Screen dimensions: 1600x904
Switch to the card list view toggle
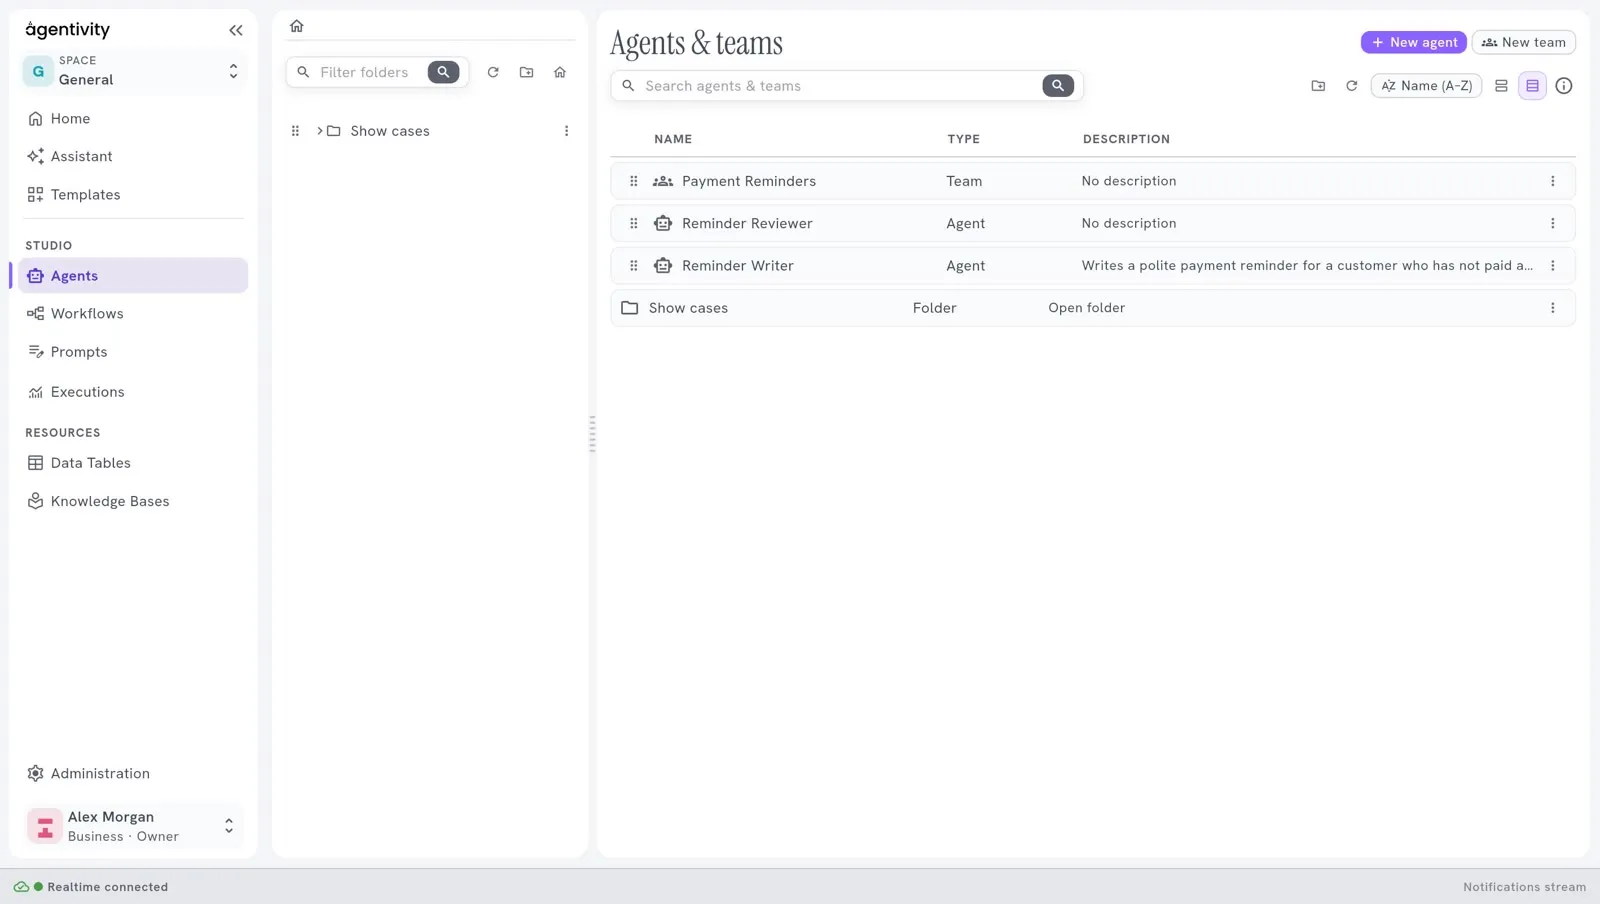tap(1501, 86)
